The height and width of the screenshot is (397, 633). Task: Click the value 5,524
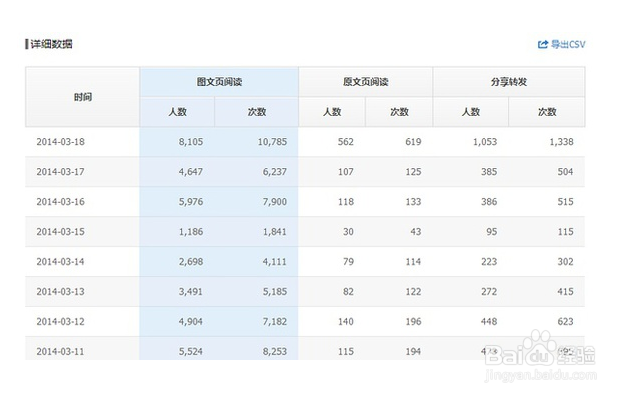(191, 351)
